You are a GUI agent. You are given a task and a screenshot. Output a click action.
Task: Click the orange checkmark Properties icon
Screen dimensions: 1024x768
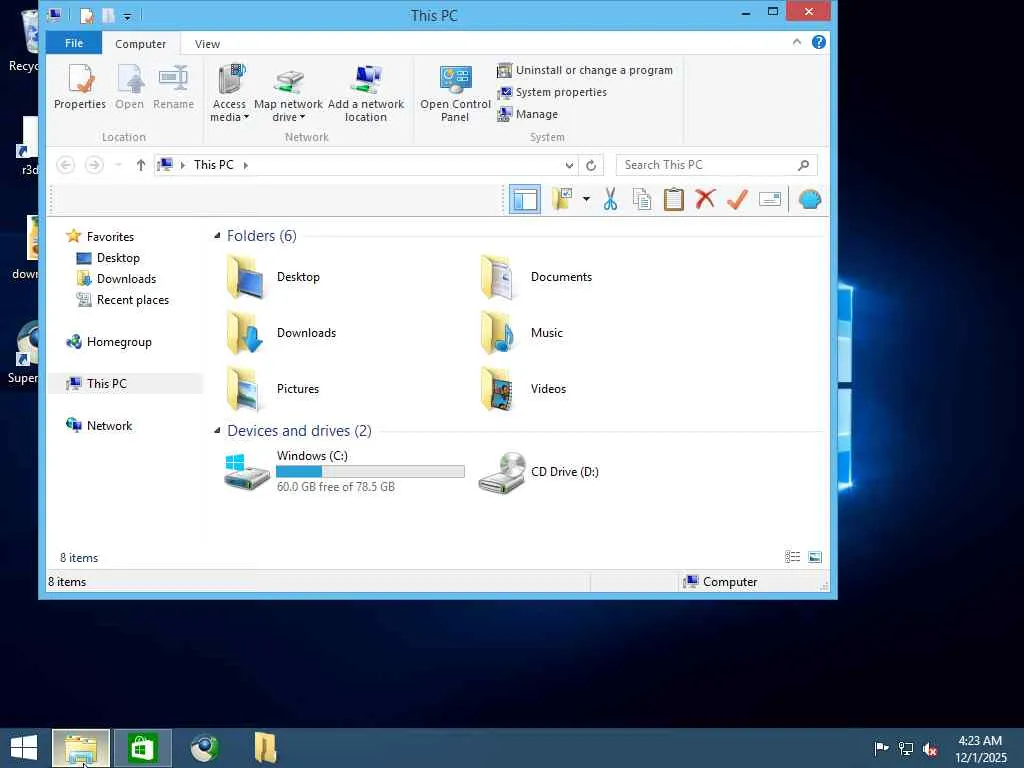click(737, 199)
